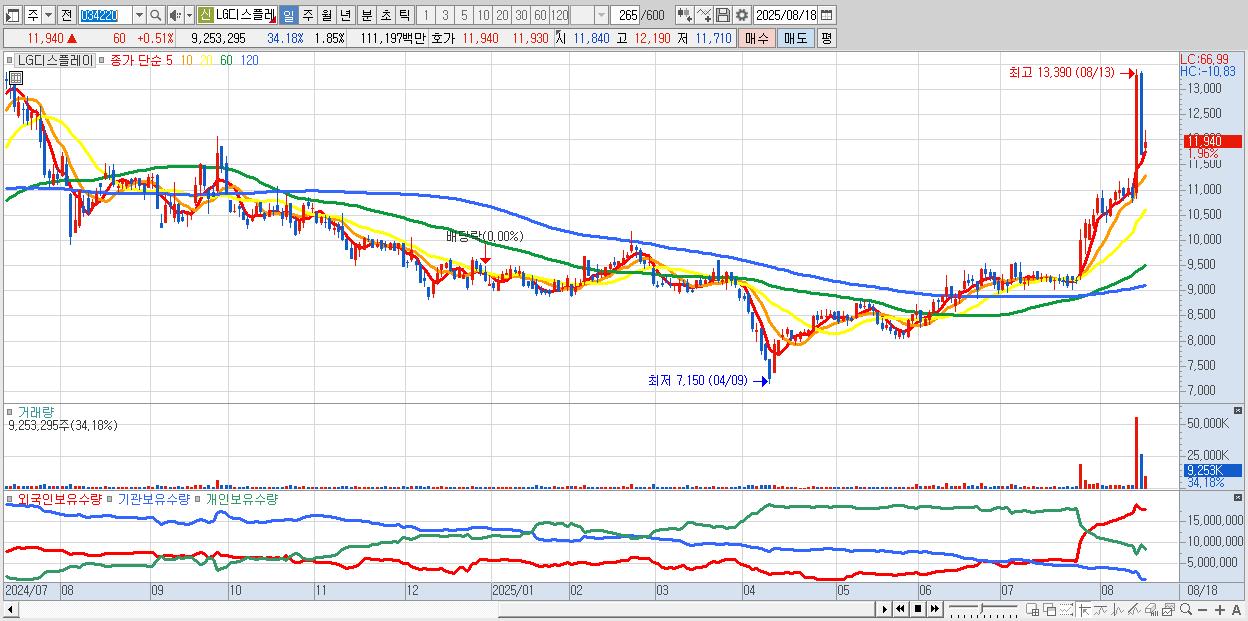Click the add candle indicator icon

pos(685,16)
